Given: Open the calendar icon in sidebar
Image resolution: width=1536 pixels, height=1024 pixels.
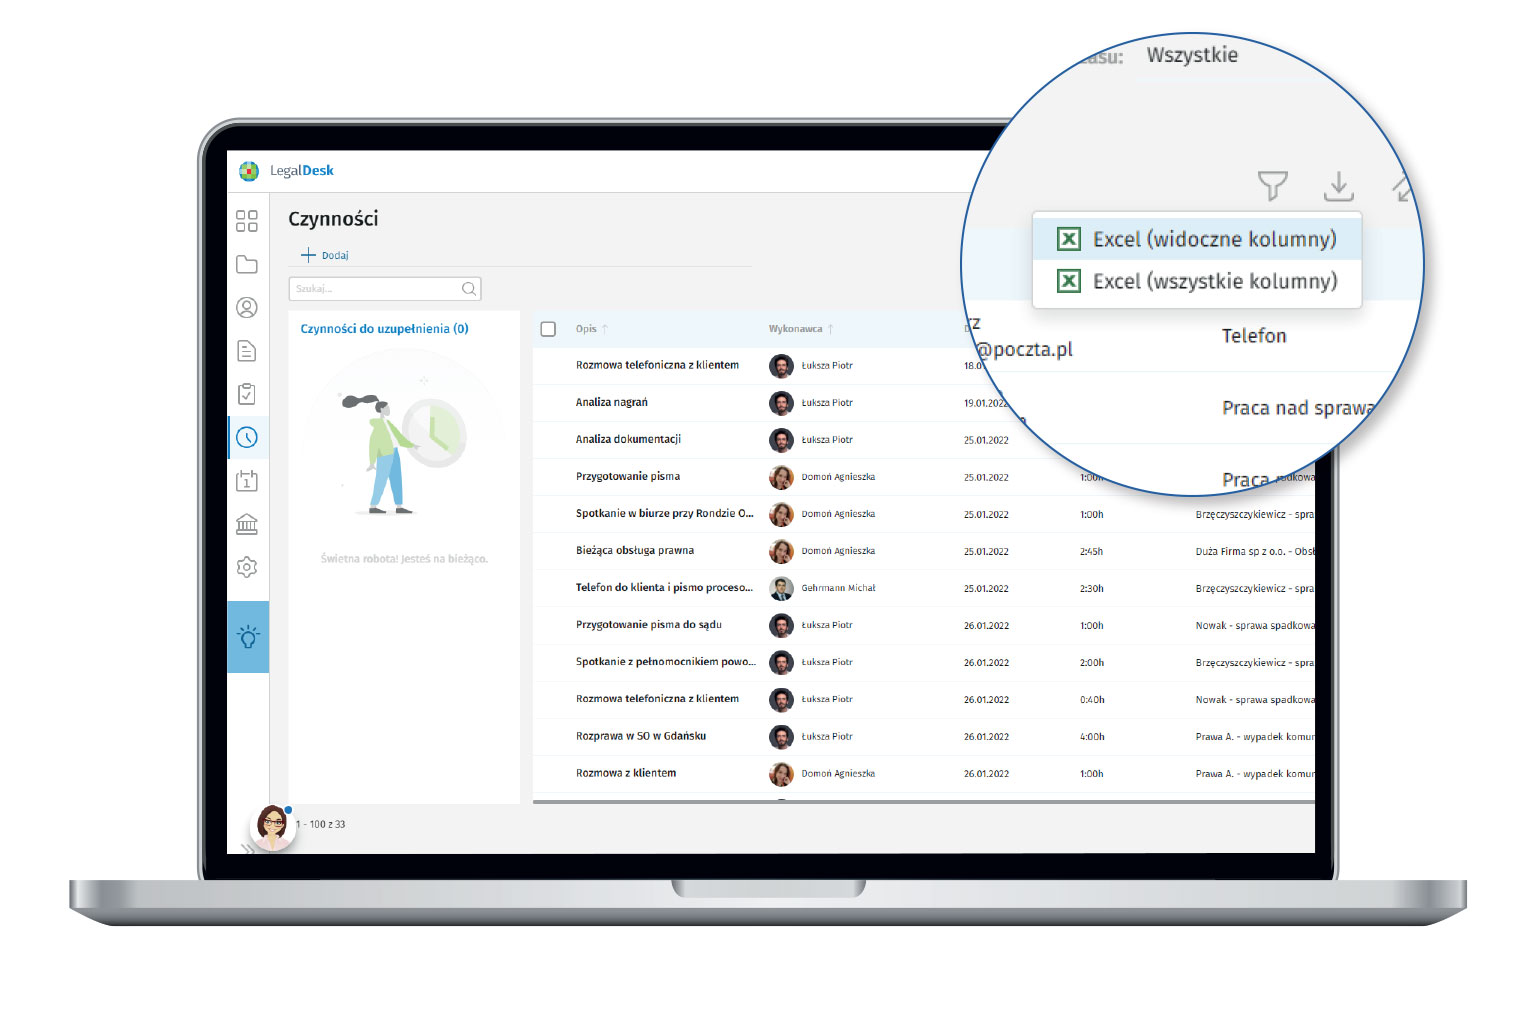Looking at the screenshot, I should click(x=247, y=481).
